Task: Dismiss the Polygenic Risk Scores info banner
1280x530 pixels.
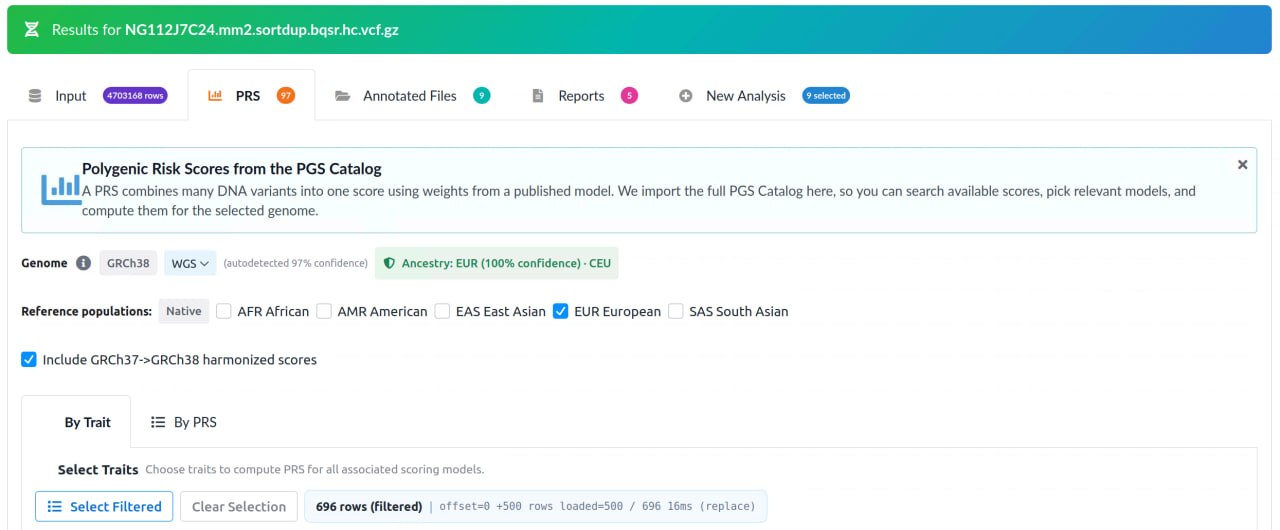Action: coord(1242,164)
